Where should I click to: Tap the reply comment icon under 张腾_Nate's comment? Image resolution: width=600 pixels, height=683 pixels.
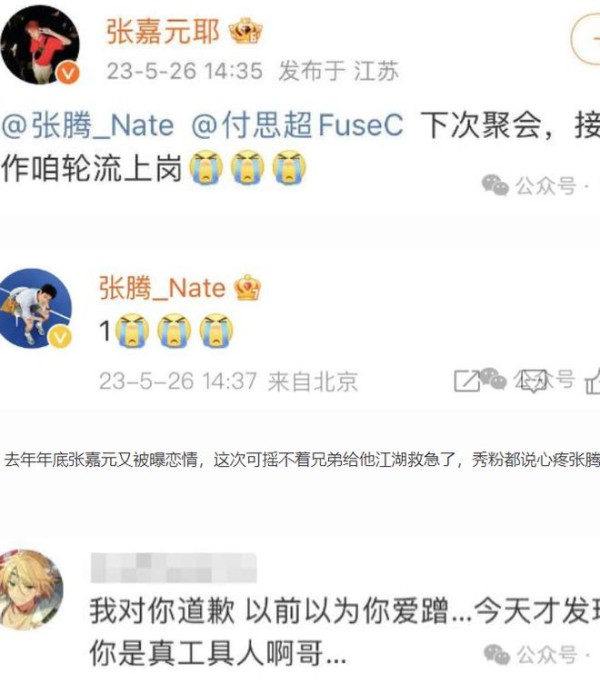534,381
